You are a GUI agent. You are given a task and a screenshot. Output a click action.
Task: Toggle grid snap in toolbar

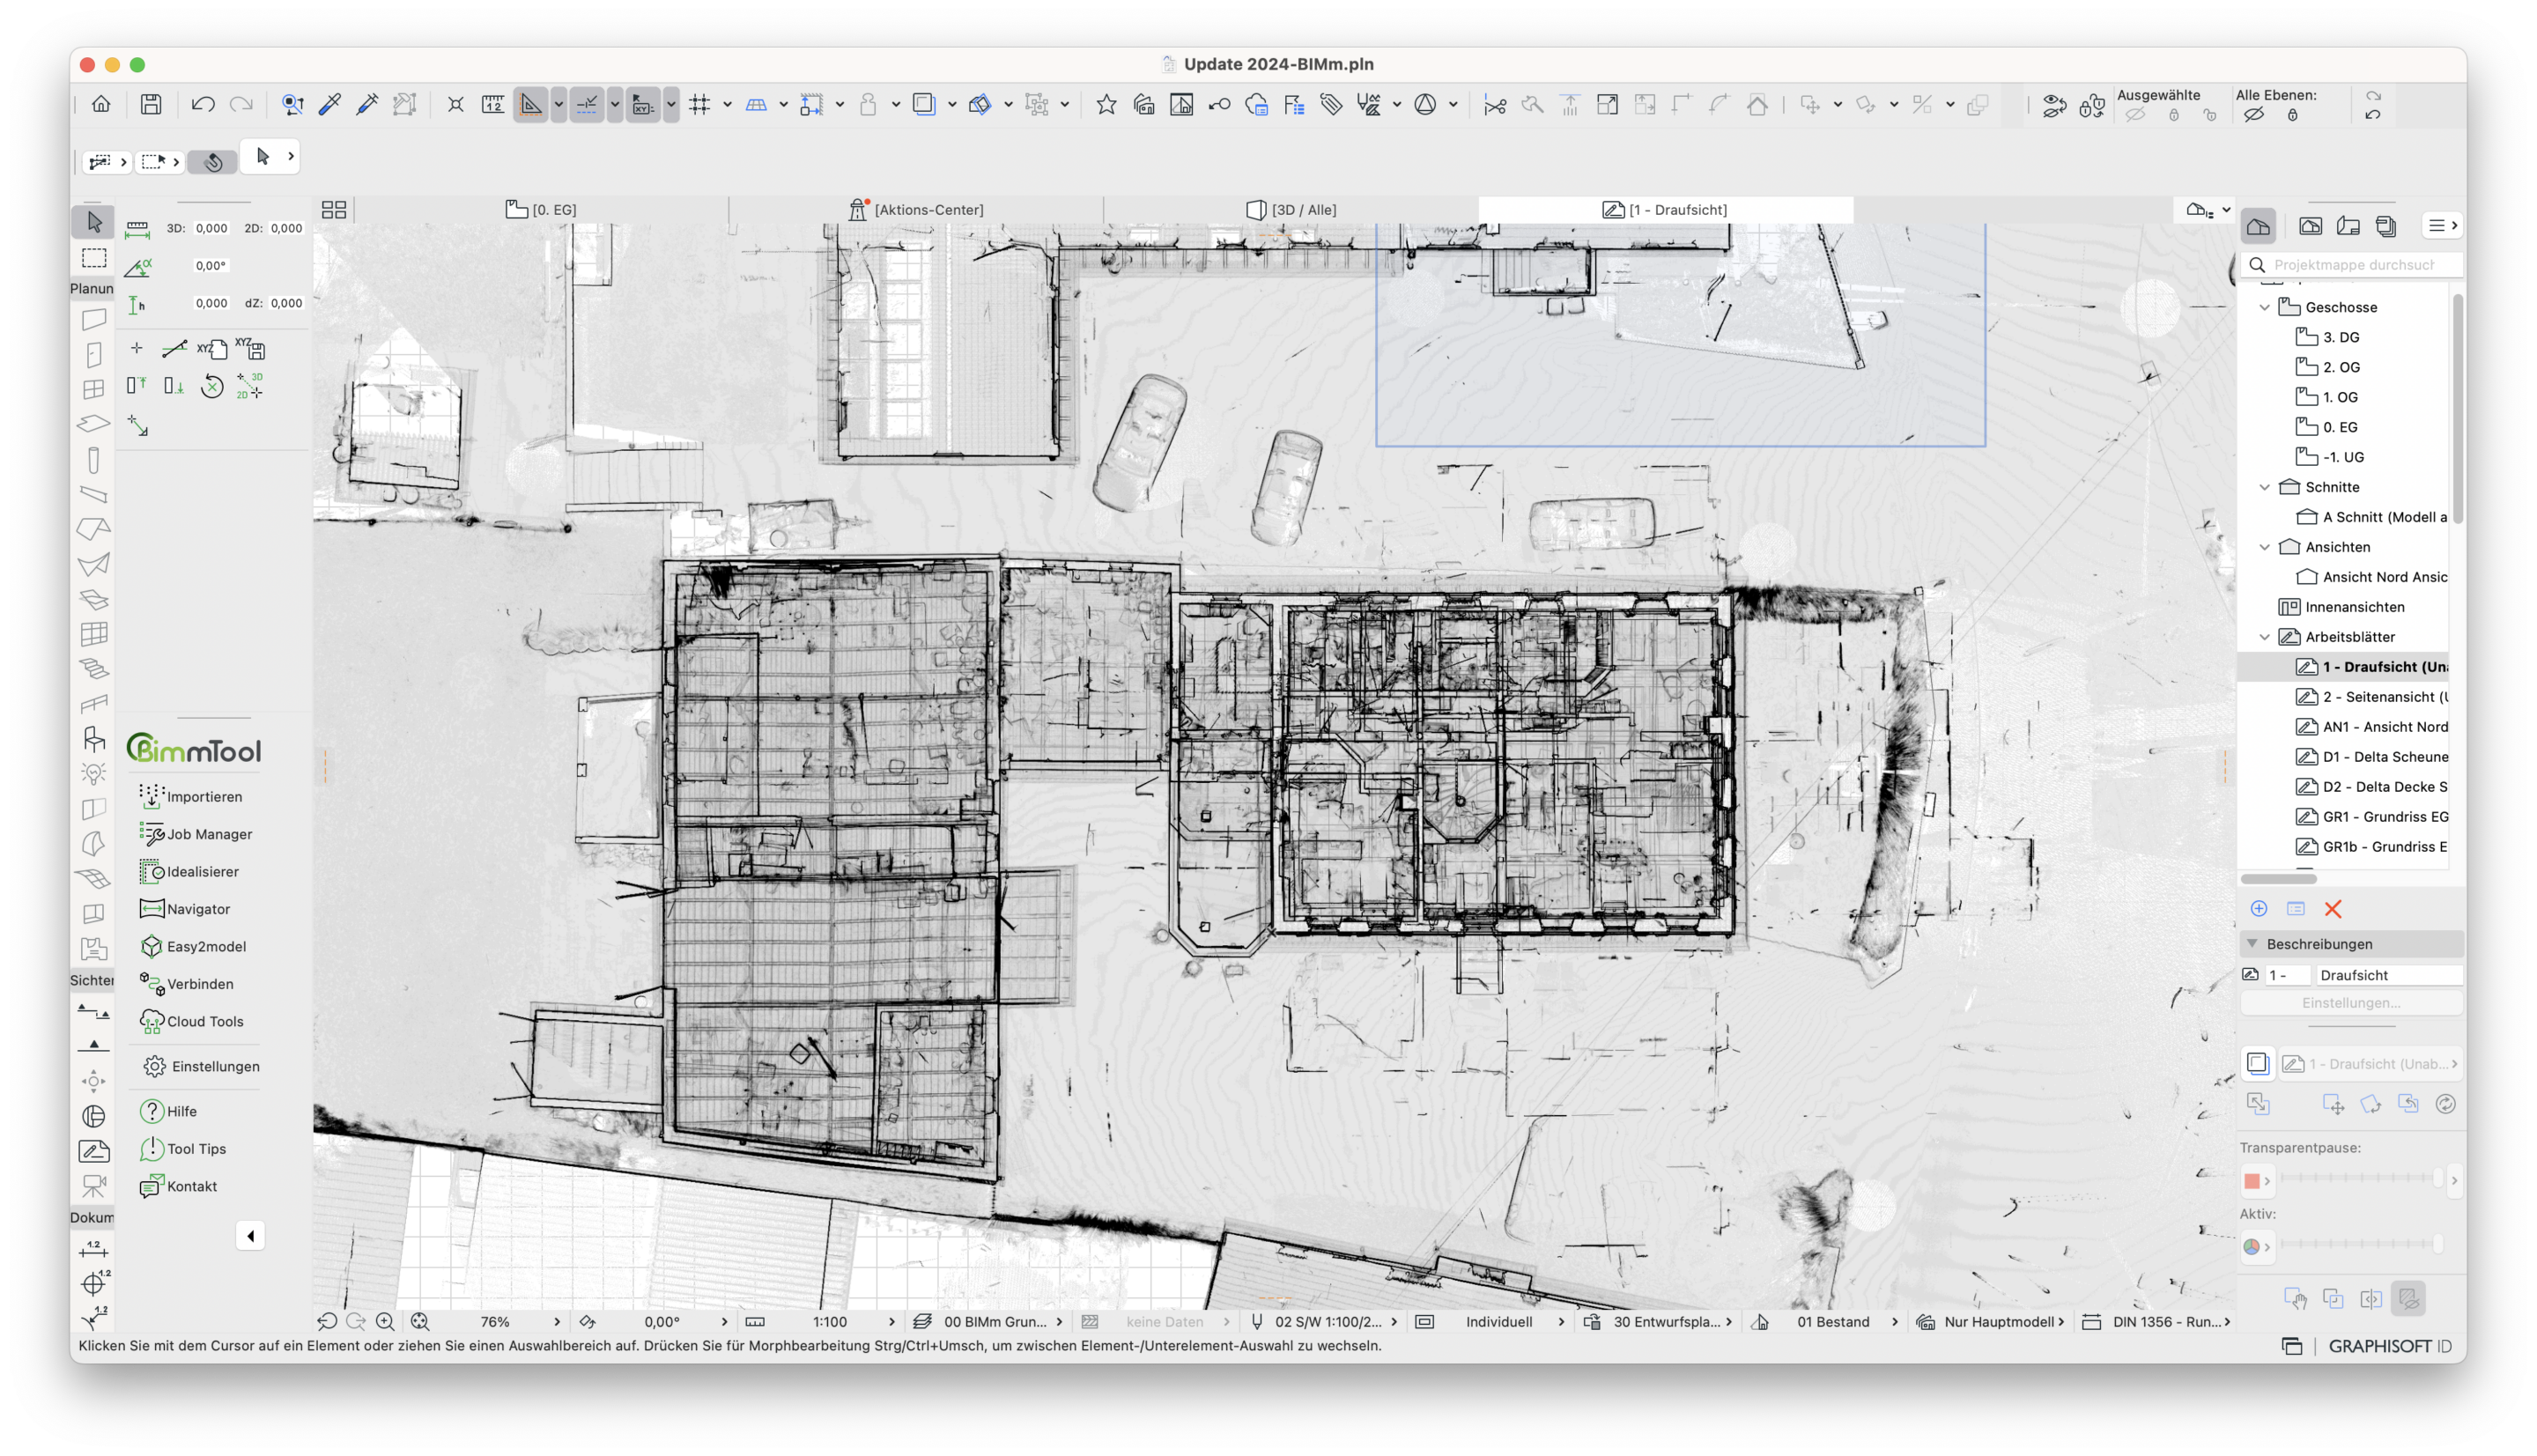[x=700, y=104]
